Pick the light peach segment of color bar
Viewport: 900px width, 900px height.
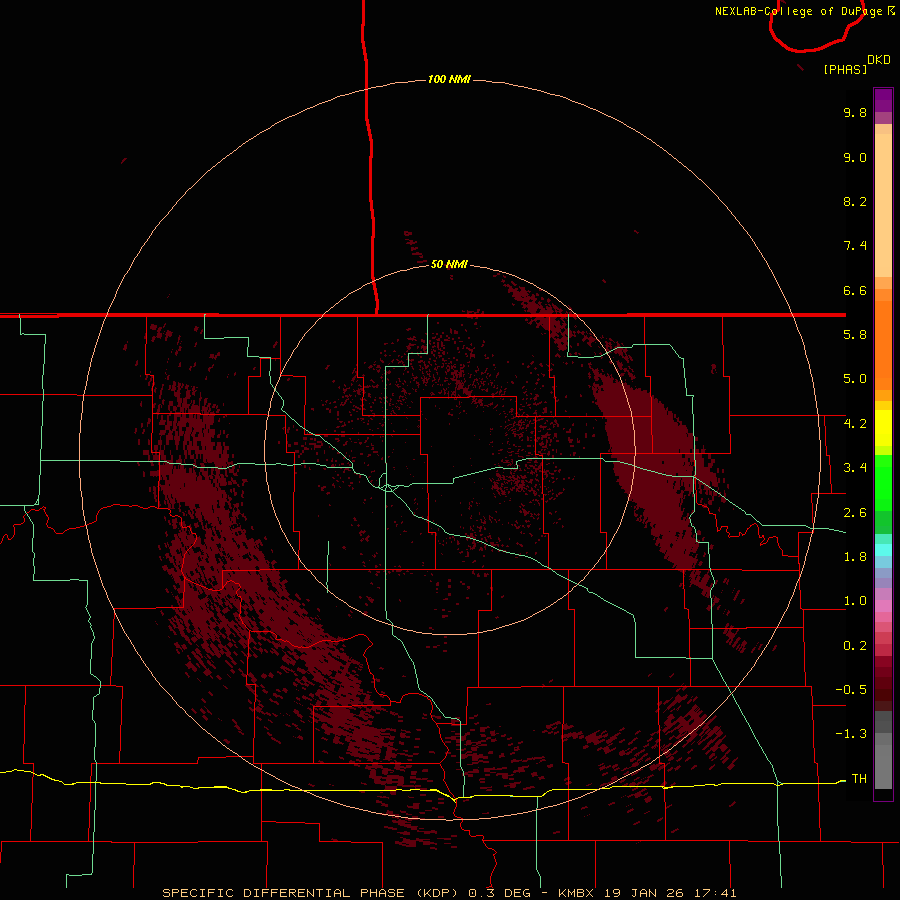pyautogui.click(x=883, y=205)
